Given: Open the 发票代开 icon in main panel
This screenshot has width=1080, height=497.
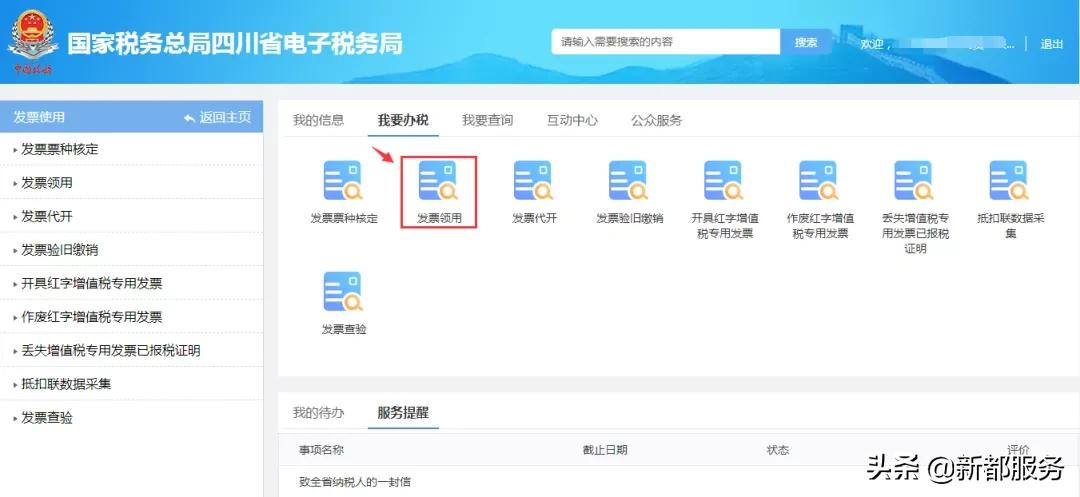Looking at the screenshot, I should (533, 181).
